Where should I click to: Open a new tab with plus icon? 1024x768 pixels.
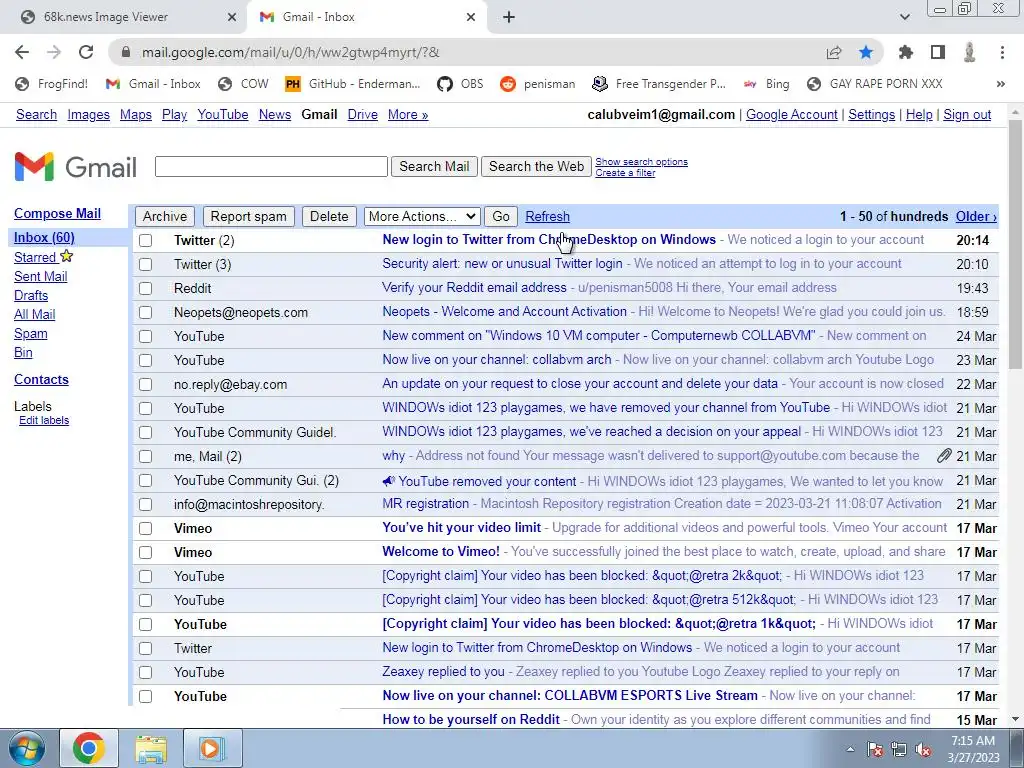[x=509, y=17]
